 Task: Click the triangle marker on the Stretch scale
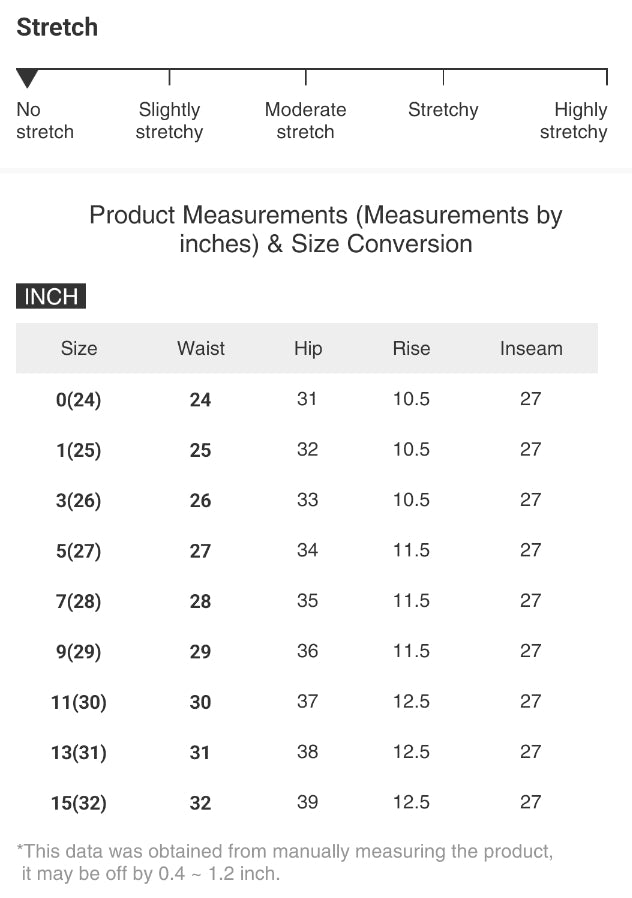(x=28, y=78)
